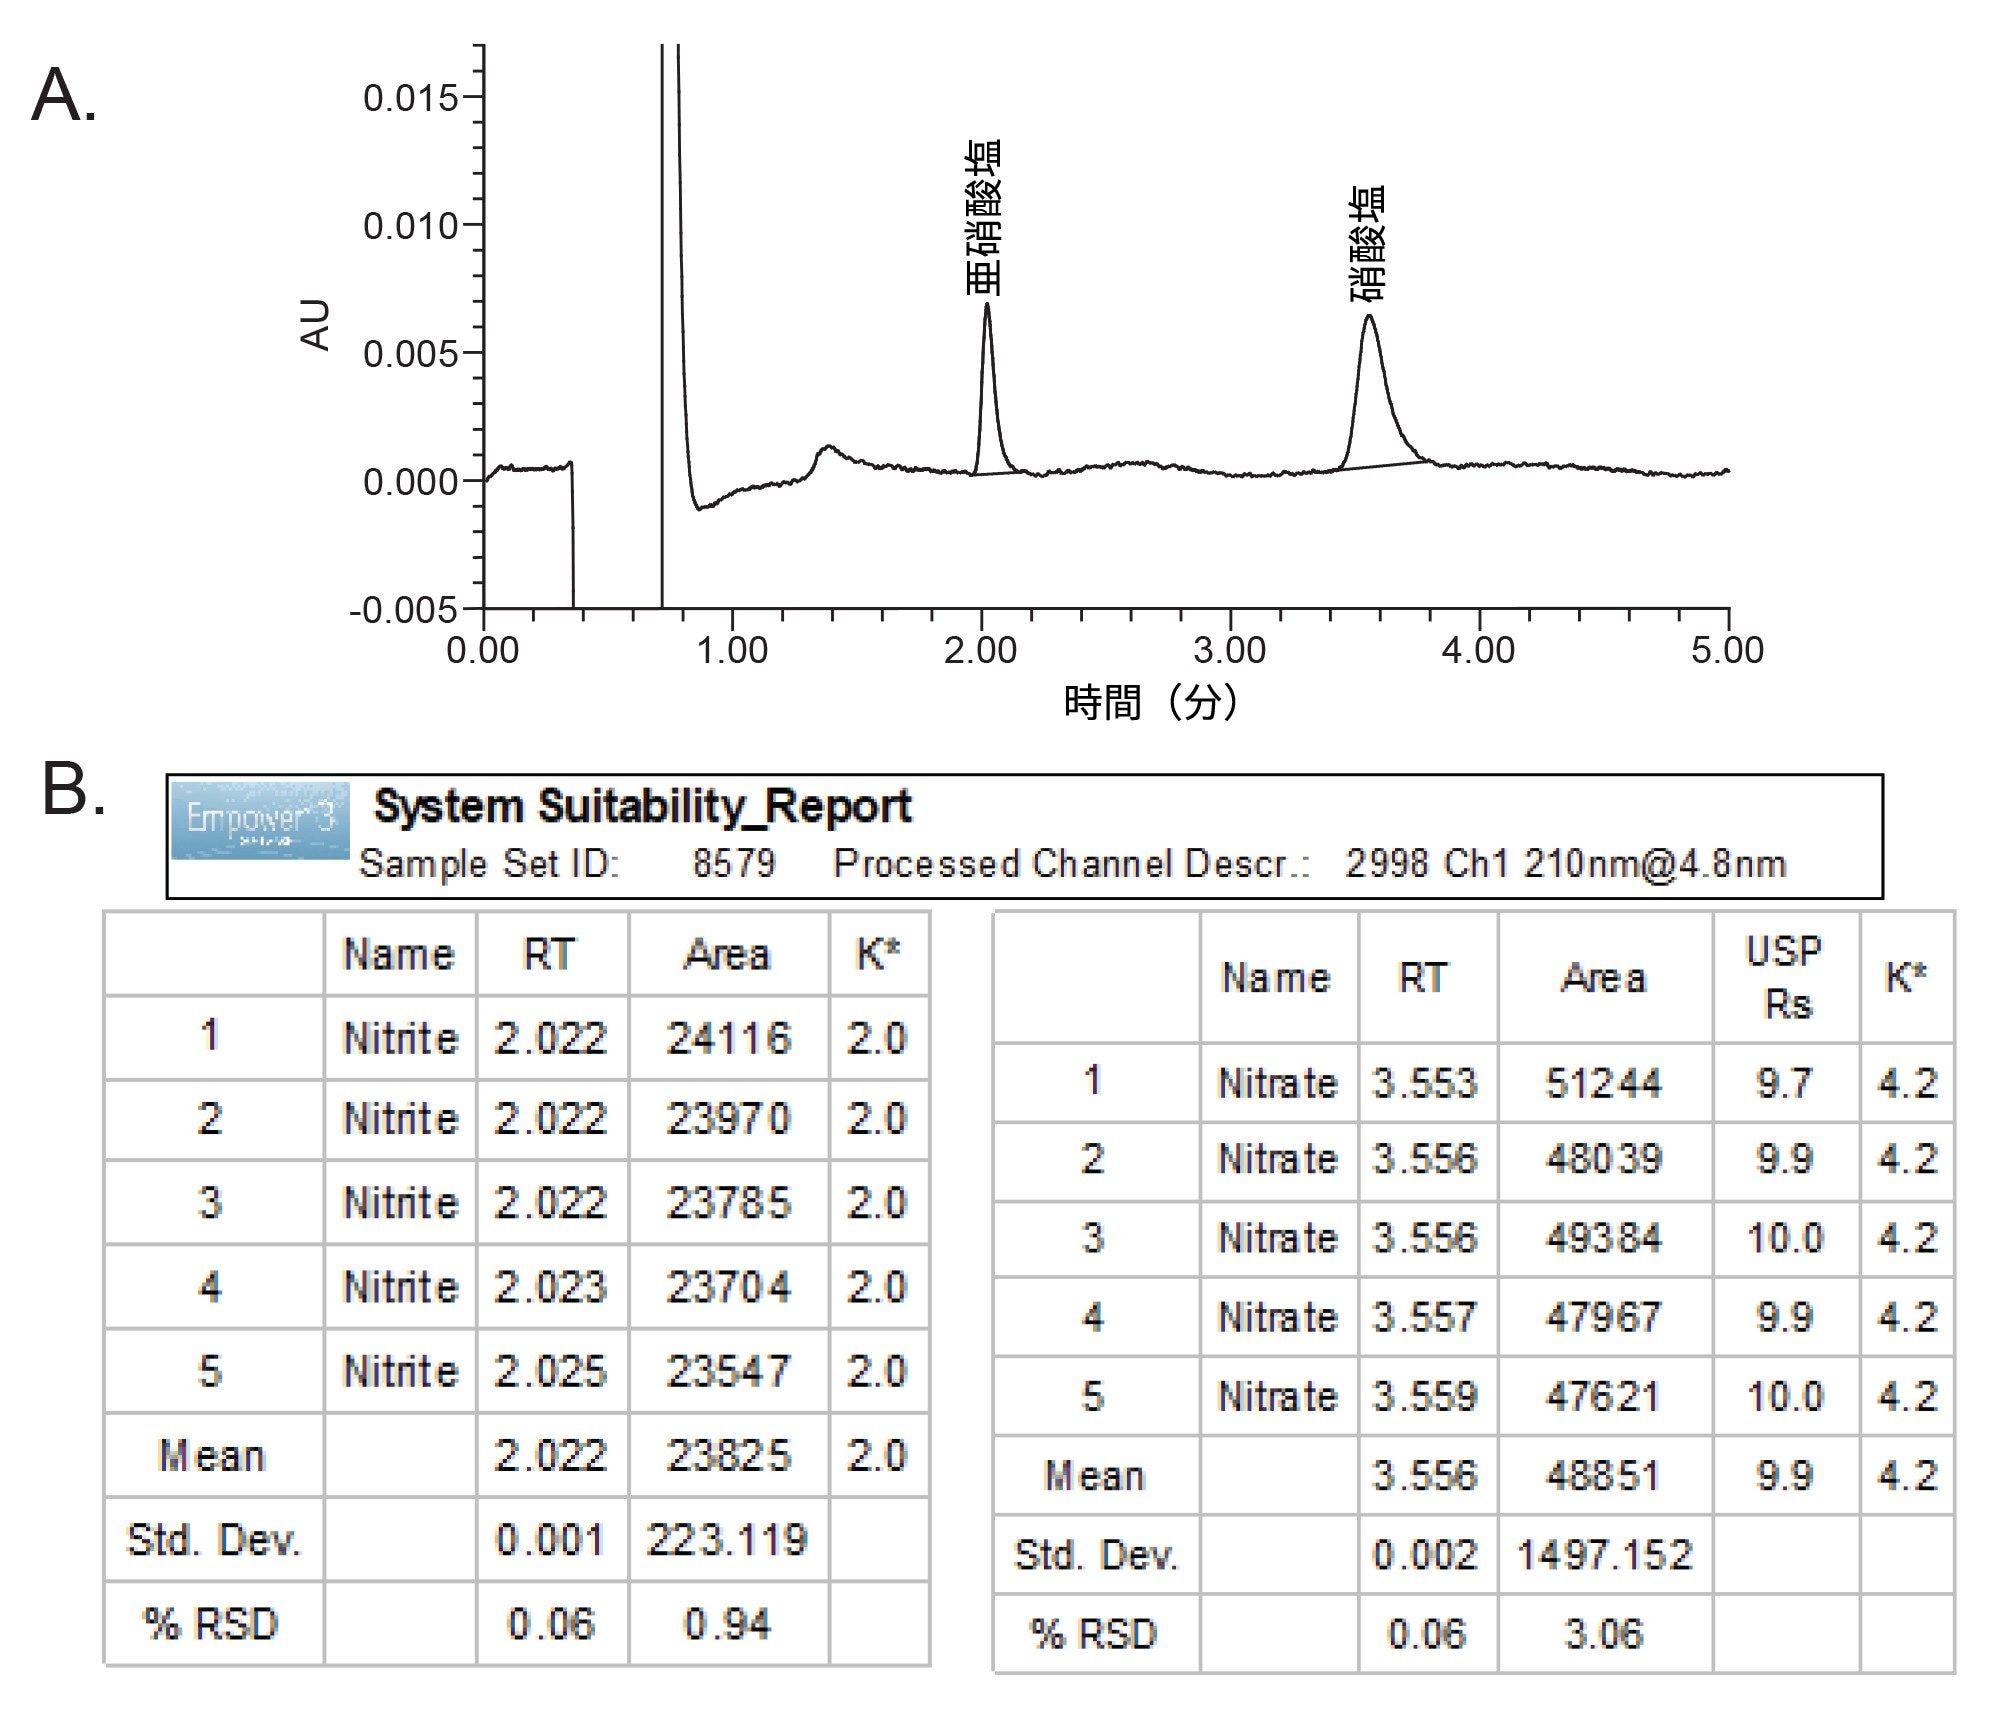
Task: Click the 2.00 x-axis tick label
Action: [981, 651]
